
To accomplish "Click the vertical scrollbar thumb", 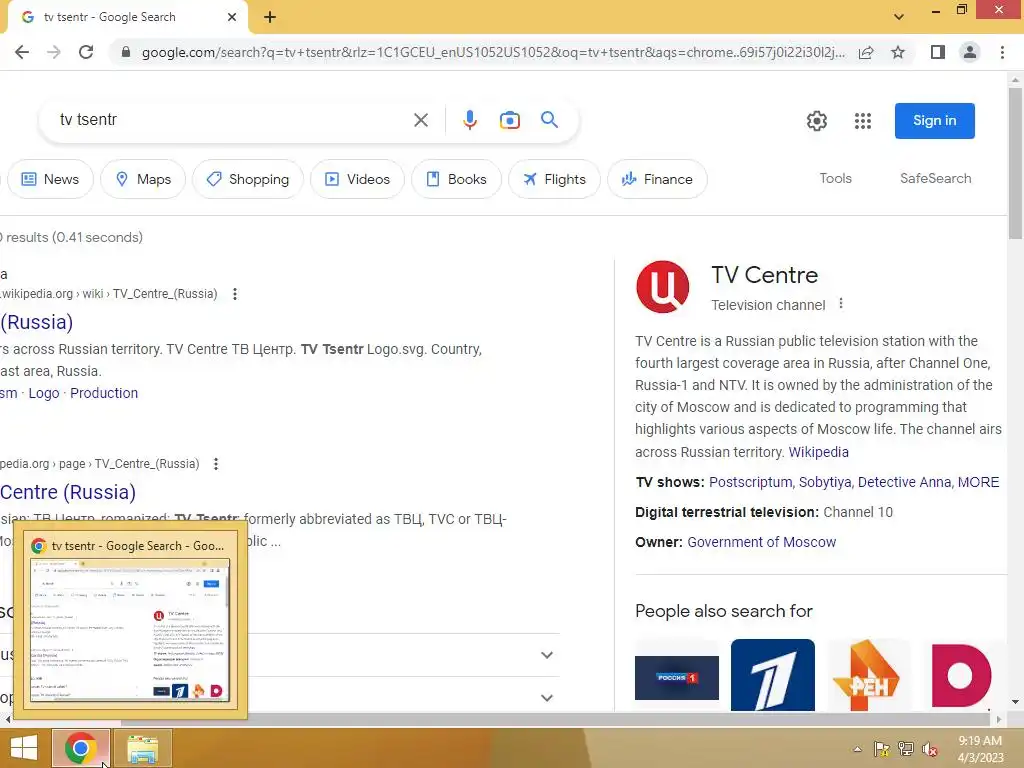I will 1015,163.
